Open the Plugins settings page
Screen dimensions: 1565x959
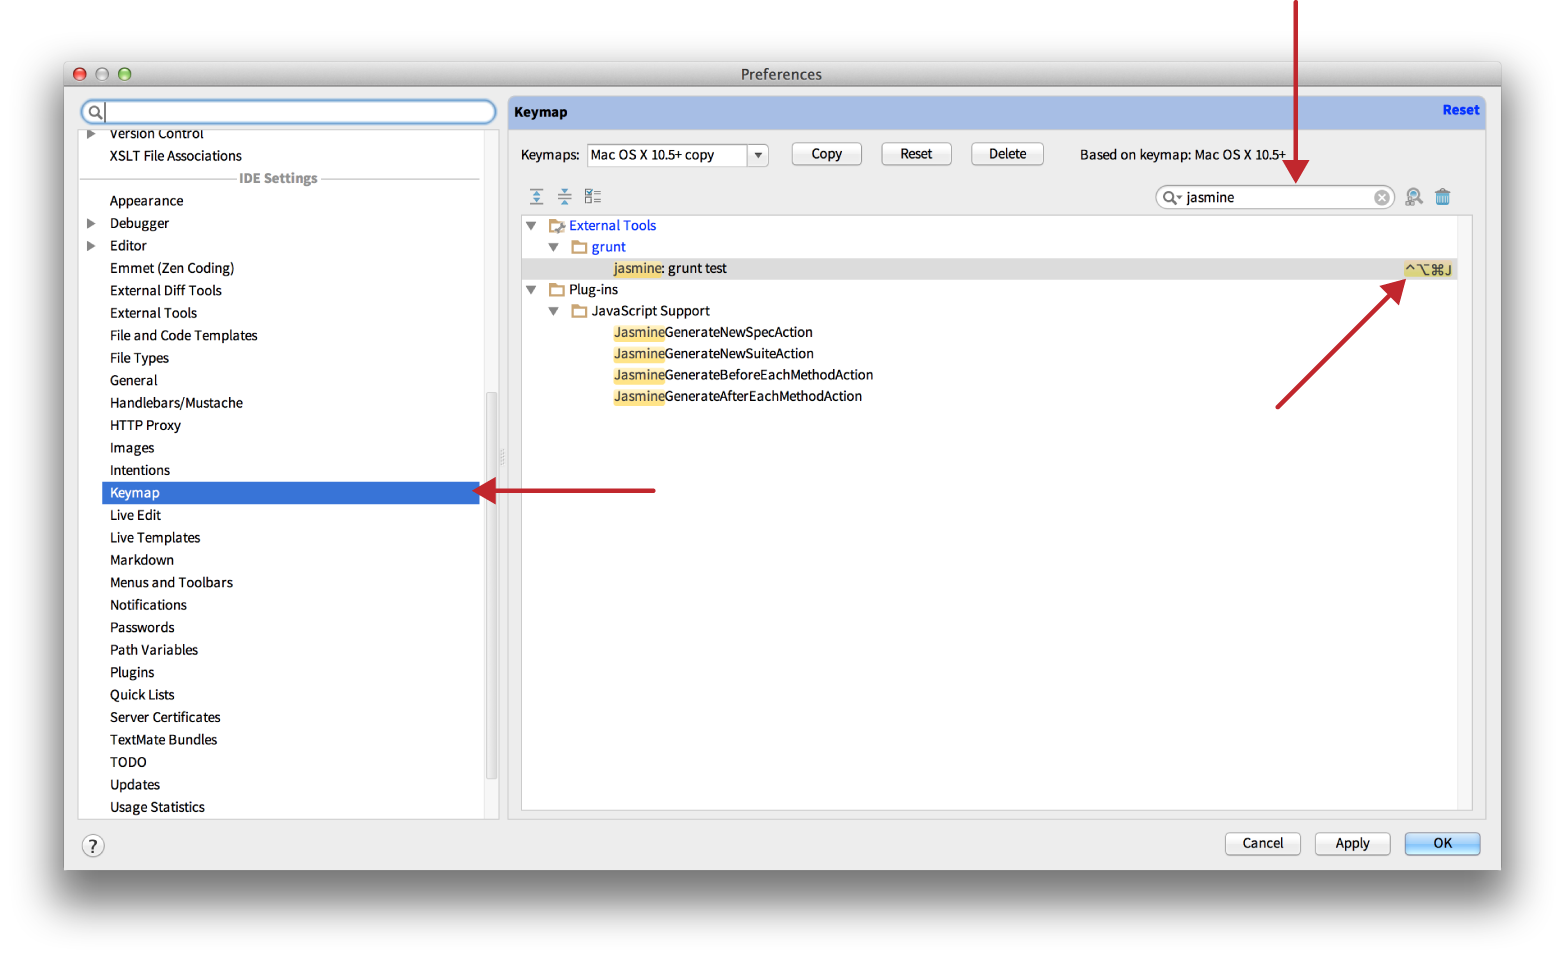click(132, 673)
